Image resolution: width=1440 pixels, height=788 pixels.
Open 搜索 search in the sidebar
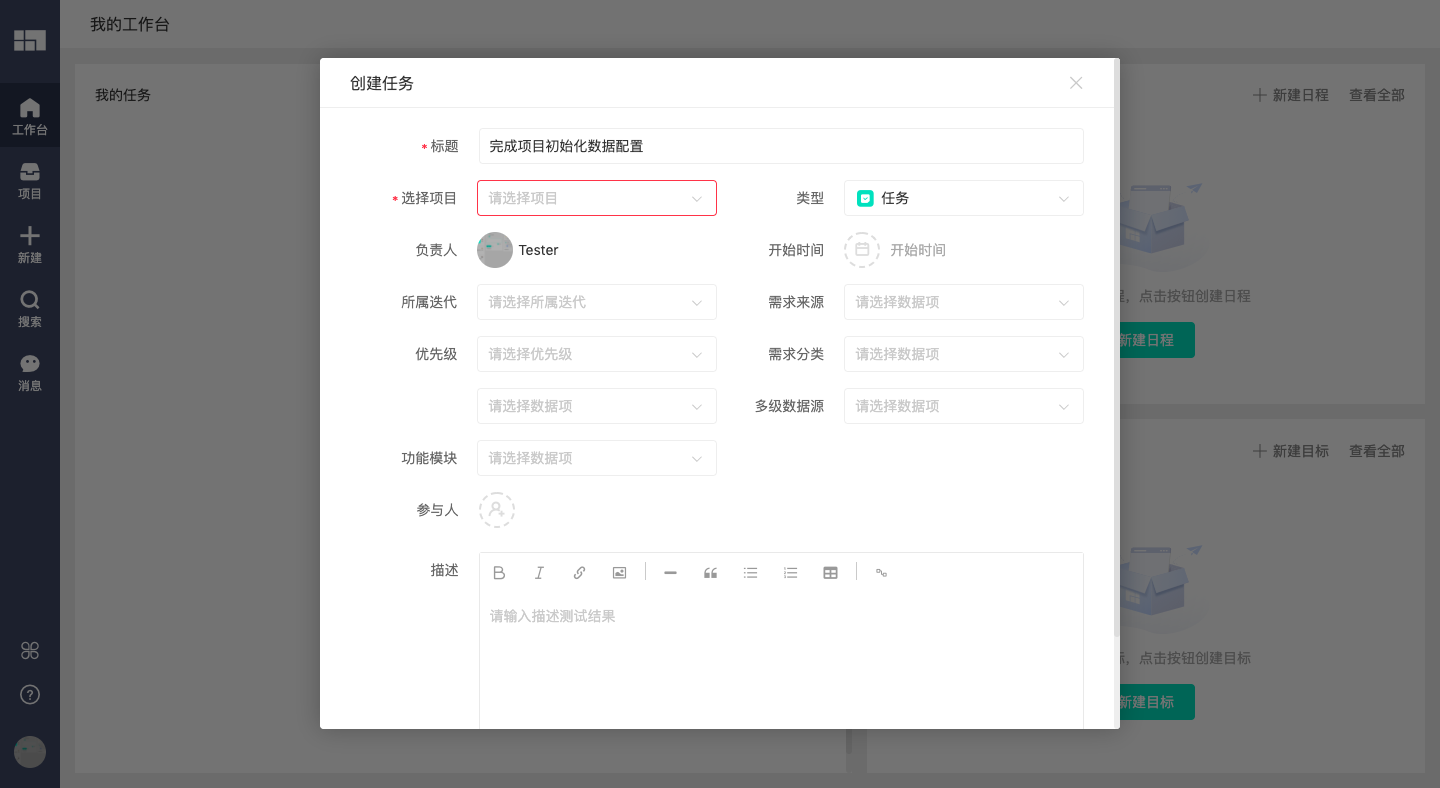pos(30,309)
